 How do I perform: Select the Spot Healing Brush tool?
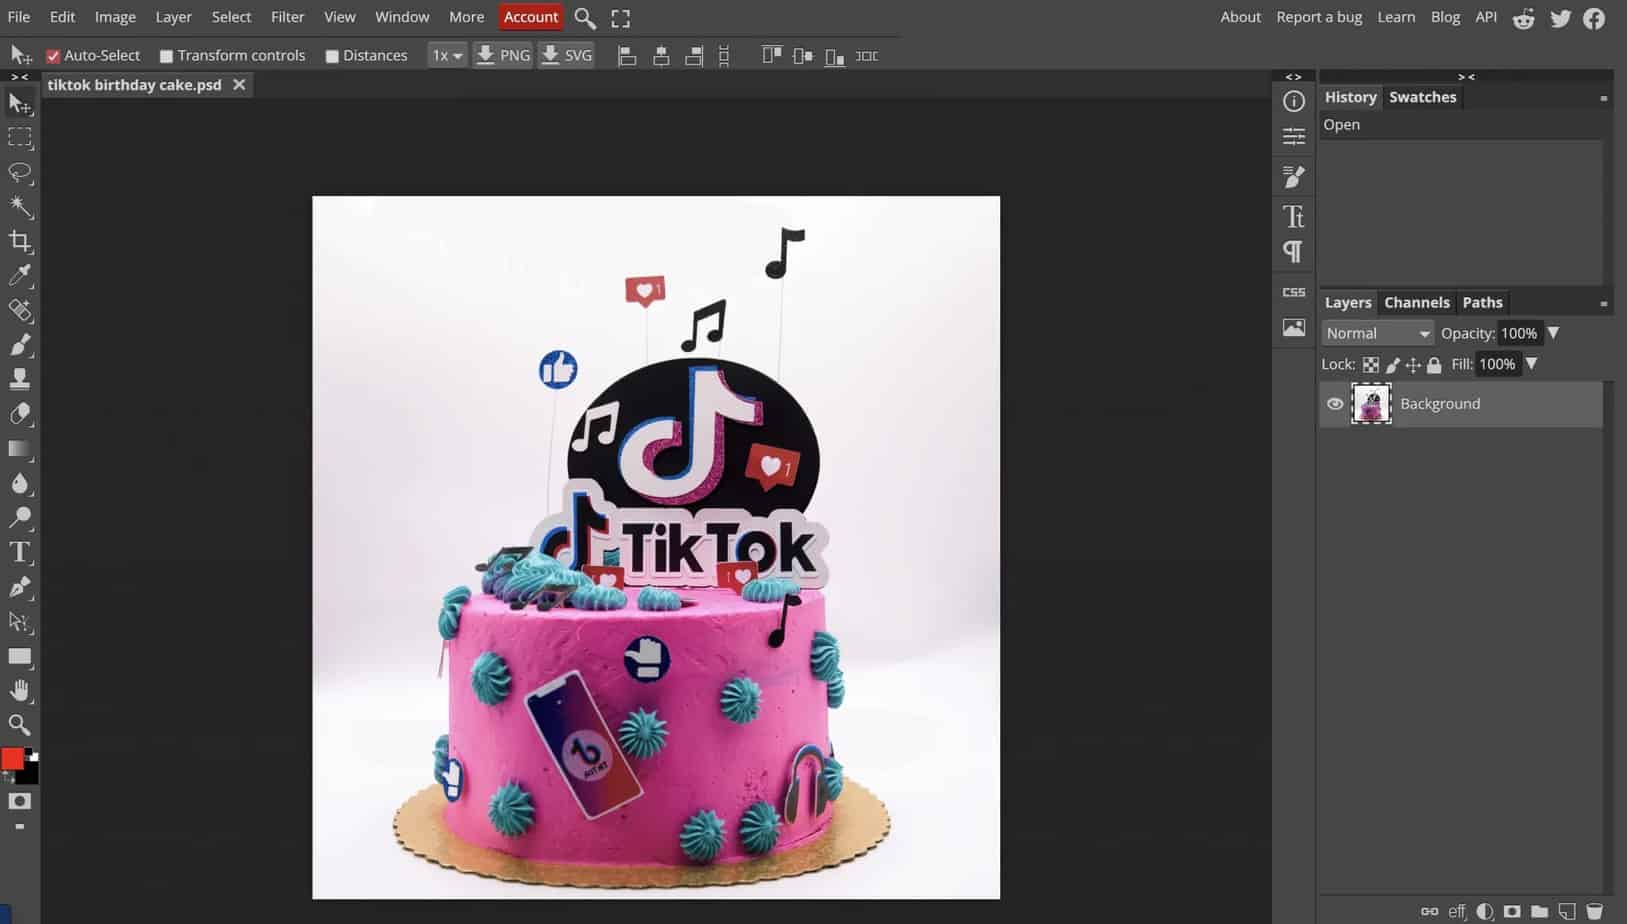[19, 310]
